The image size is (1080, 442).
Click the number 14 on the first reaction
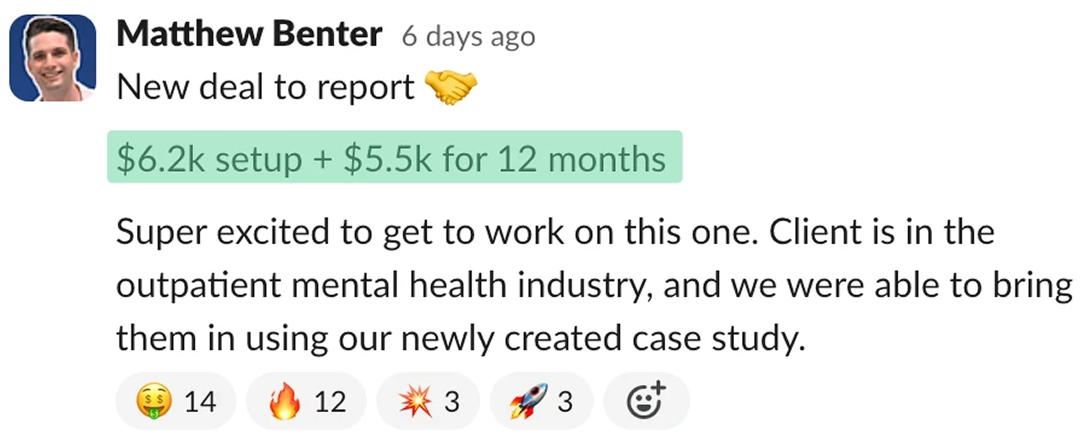pyautogui.click(x=200, y=402)
